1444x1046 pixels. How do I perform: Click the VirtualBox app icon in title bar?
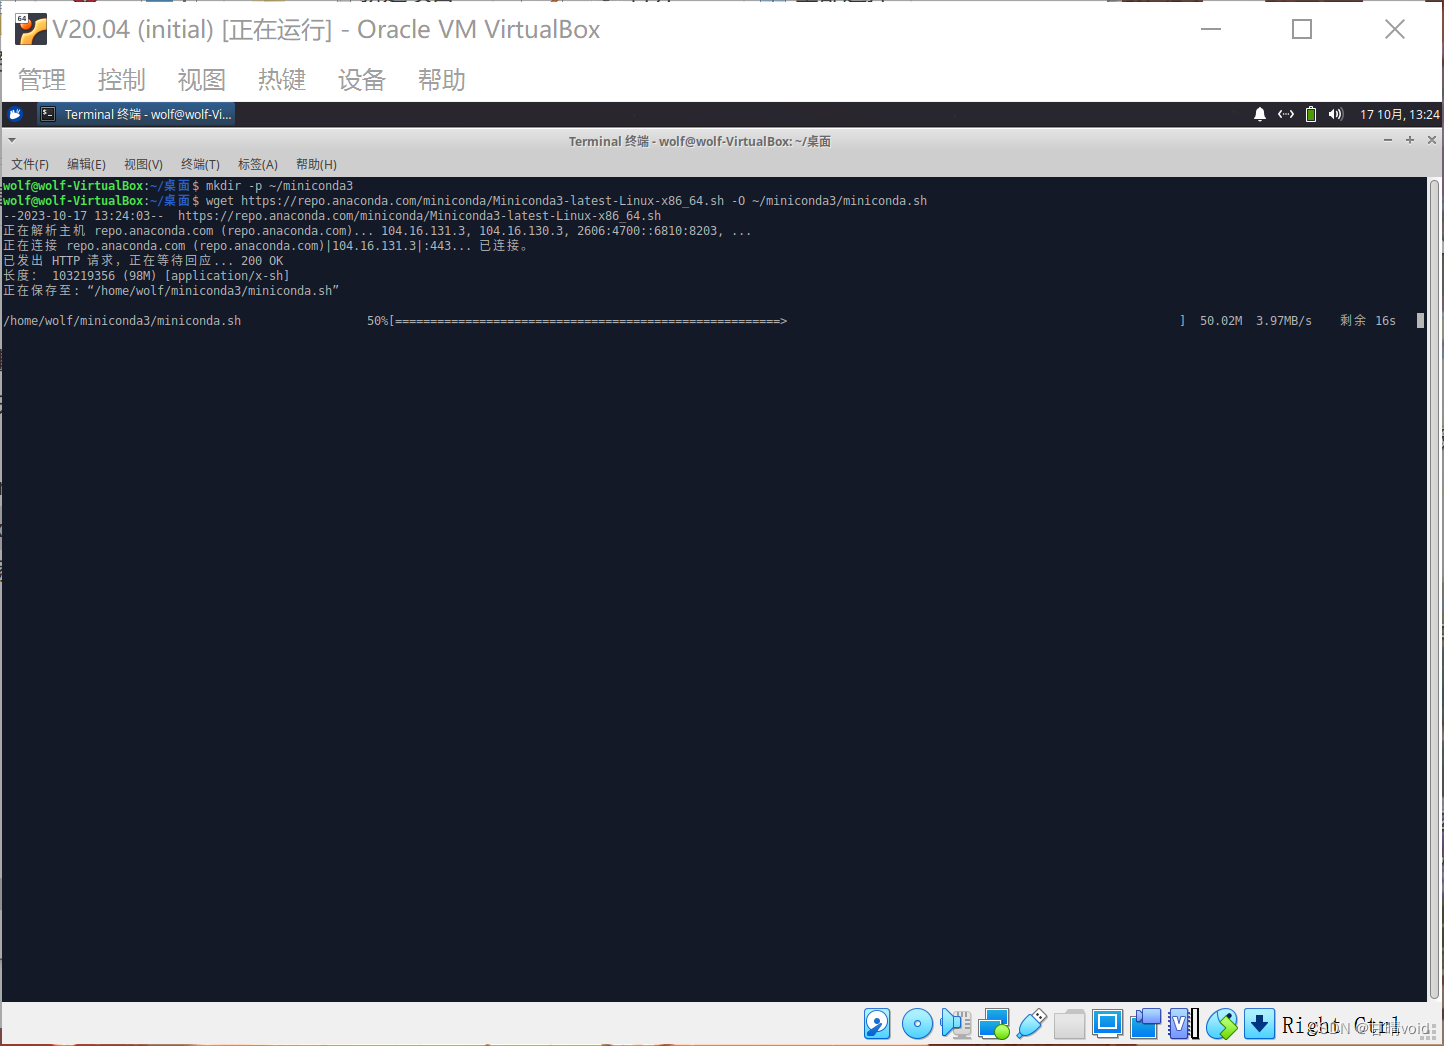point(31,30)
